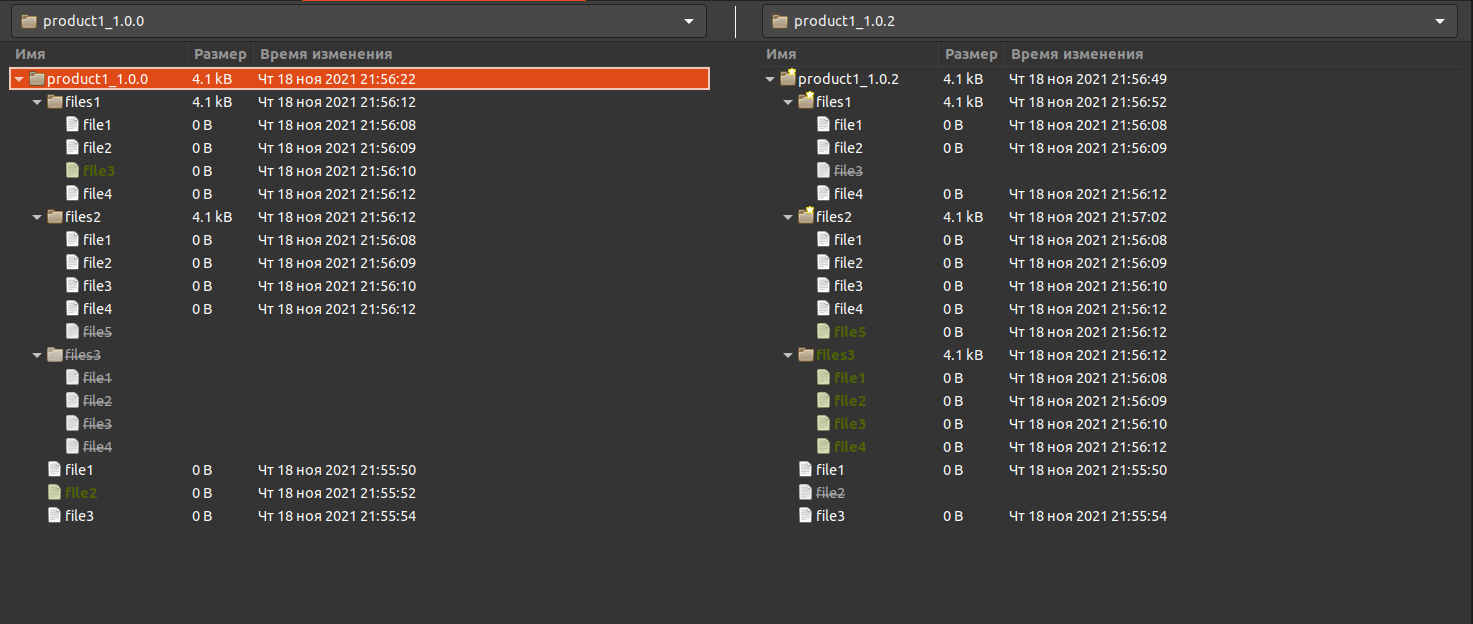Sort right pane by Время изменения column

pyautogui.click(x=1232, y=54)
